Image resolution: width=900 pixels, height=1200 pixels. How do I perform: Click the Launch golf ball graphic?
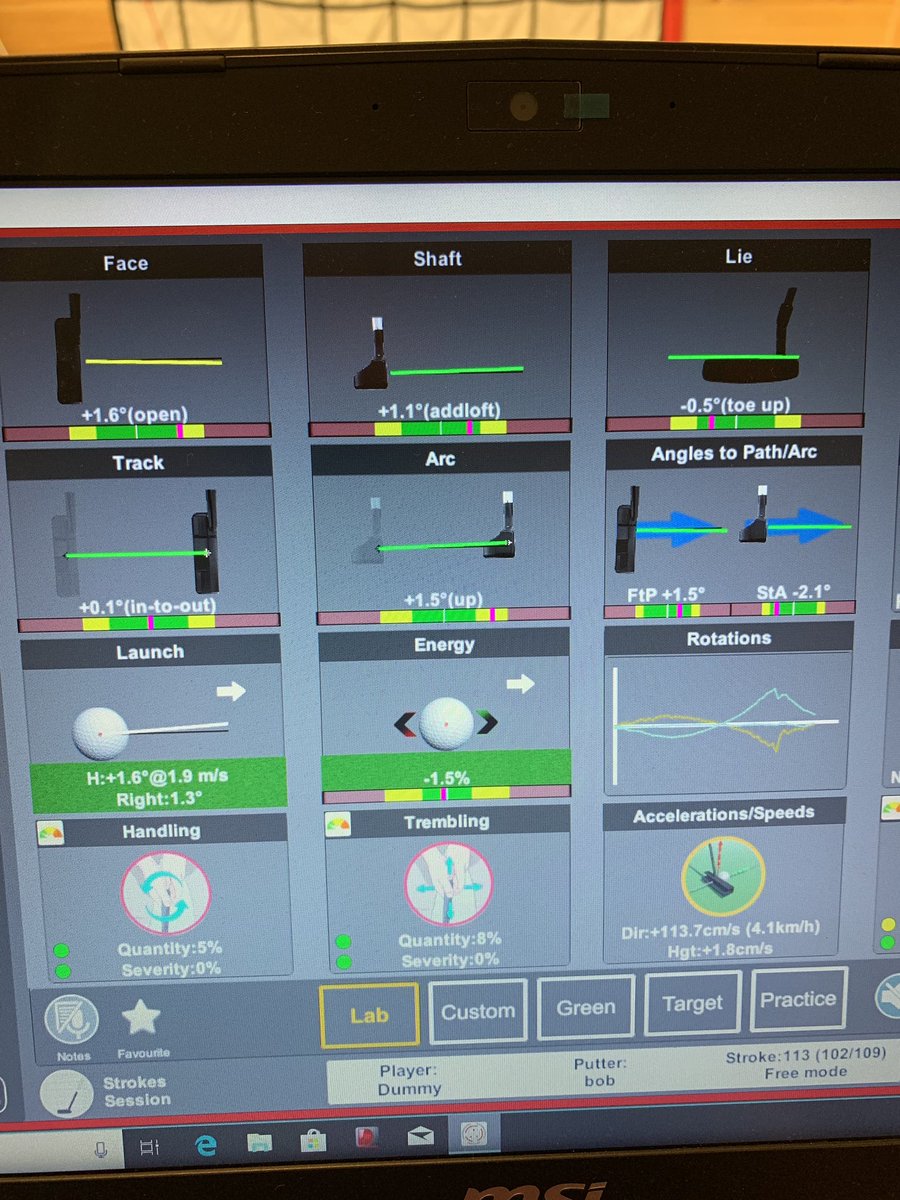(100, 734)
